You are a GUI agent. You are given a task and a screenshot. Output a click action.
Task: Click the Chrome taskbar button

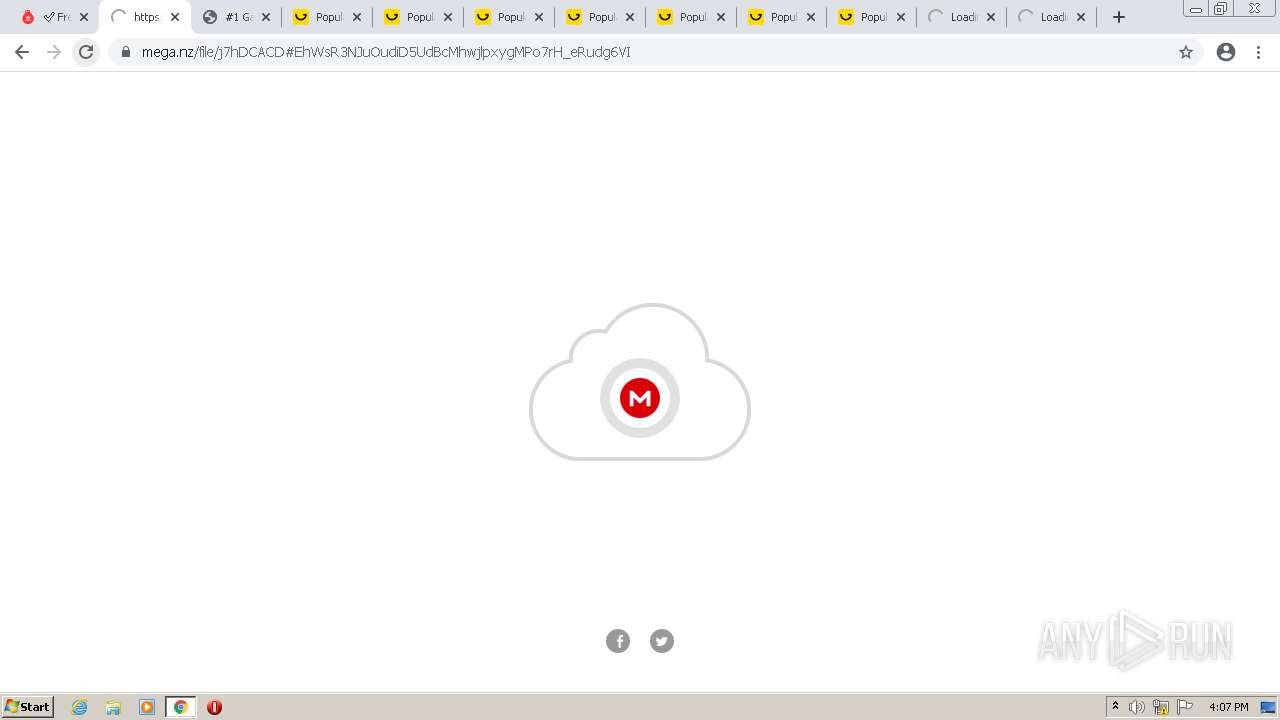(x=180, y=707)
